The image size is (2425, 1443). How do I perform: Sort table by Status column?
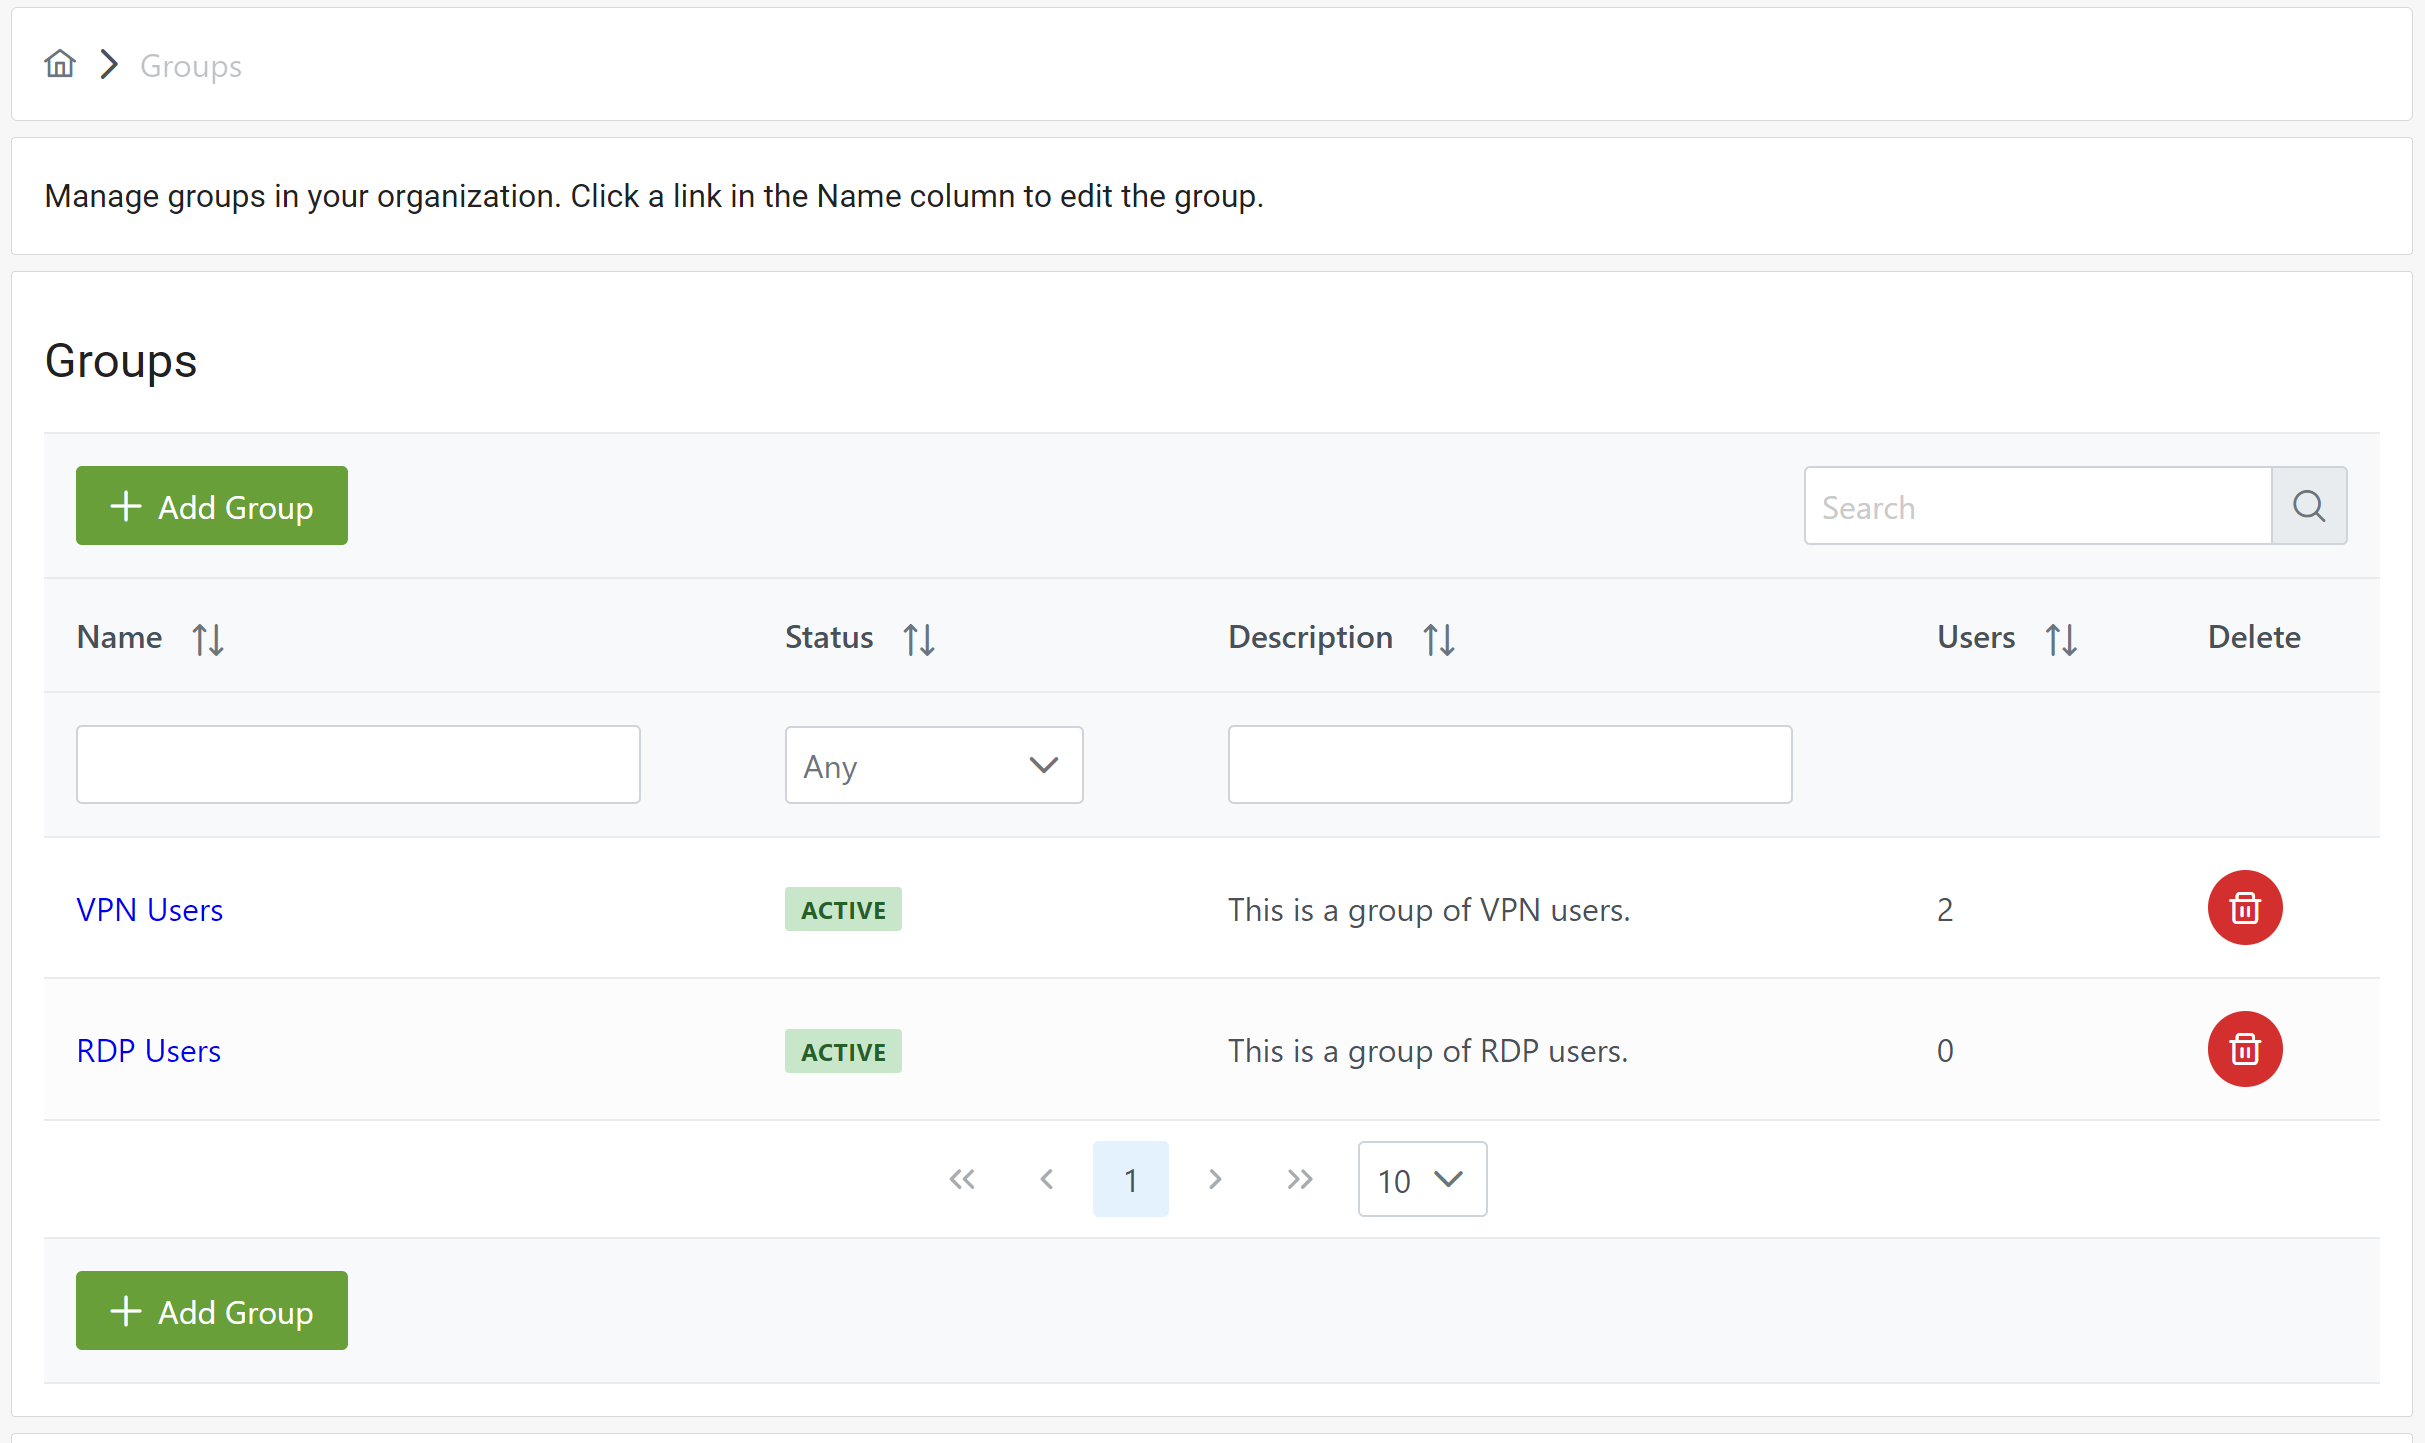[x=918, y=639]
